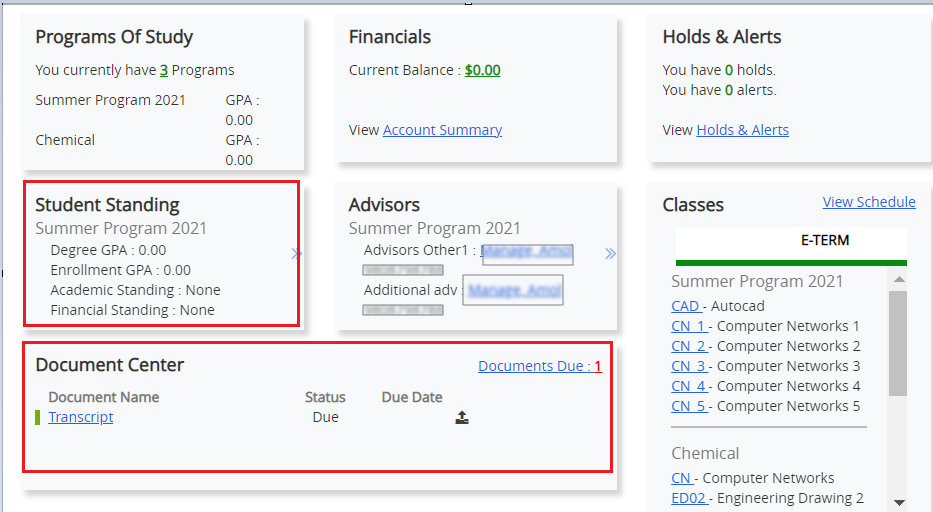The width and height of the screenshot is (933, 512).
Task: Open the CN_1 Computer Networks 1 link
Action: click(x=689, y=326)
